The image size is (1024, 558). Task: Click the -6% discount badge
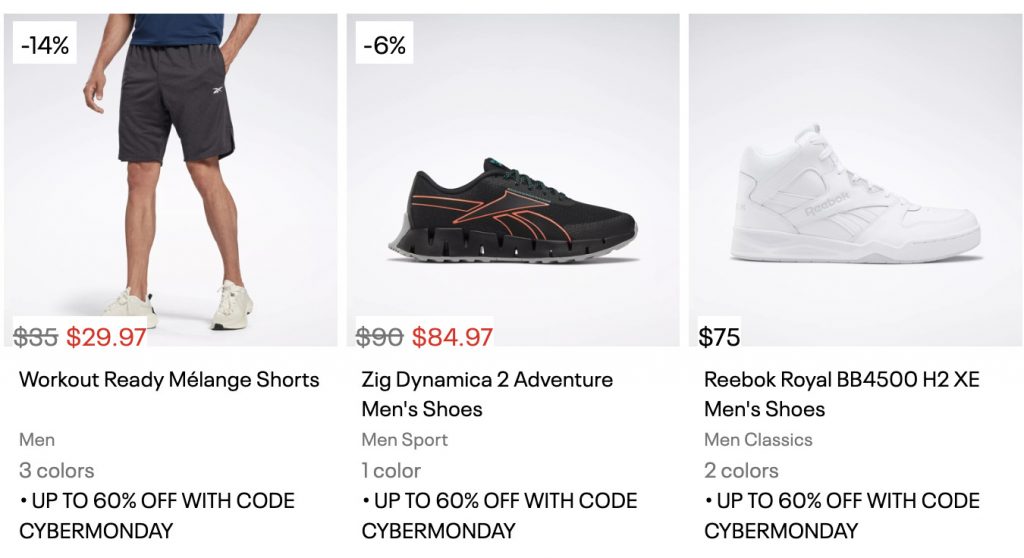[x=384, y=46]
